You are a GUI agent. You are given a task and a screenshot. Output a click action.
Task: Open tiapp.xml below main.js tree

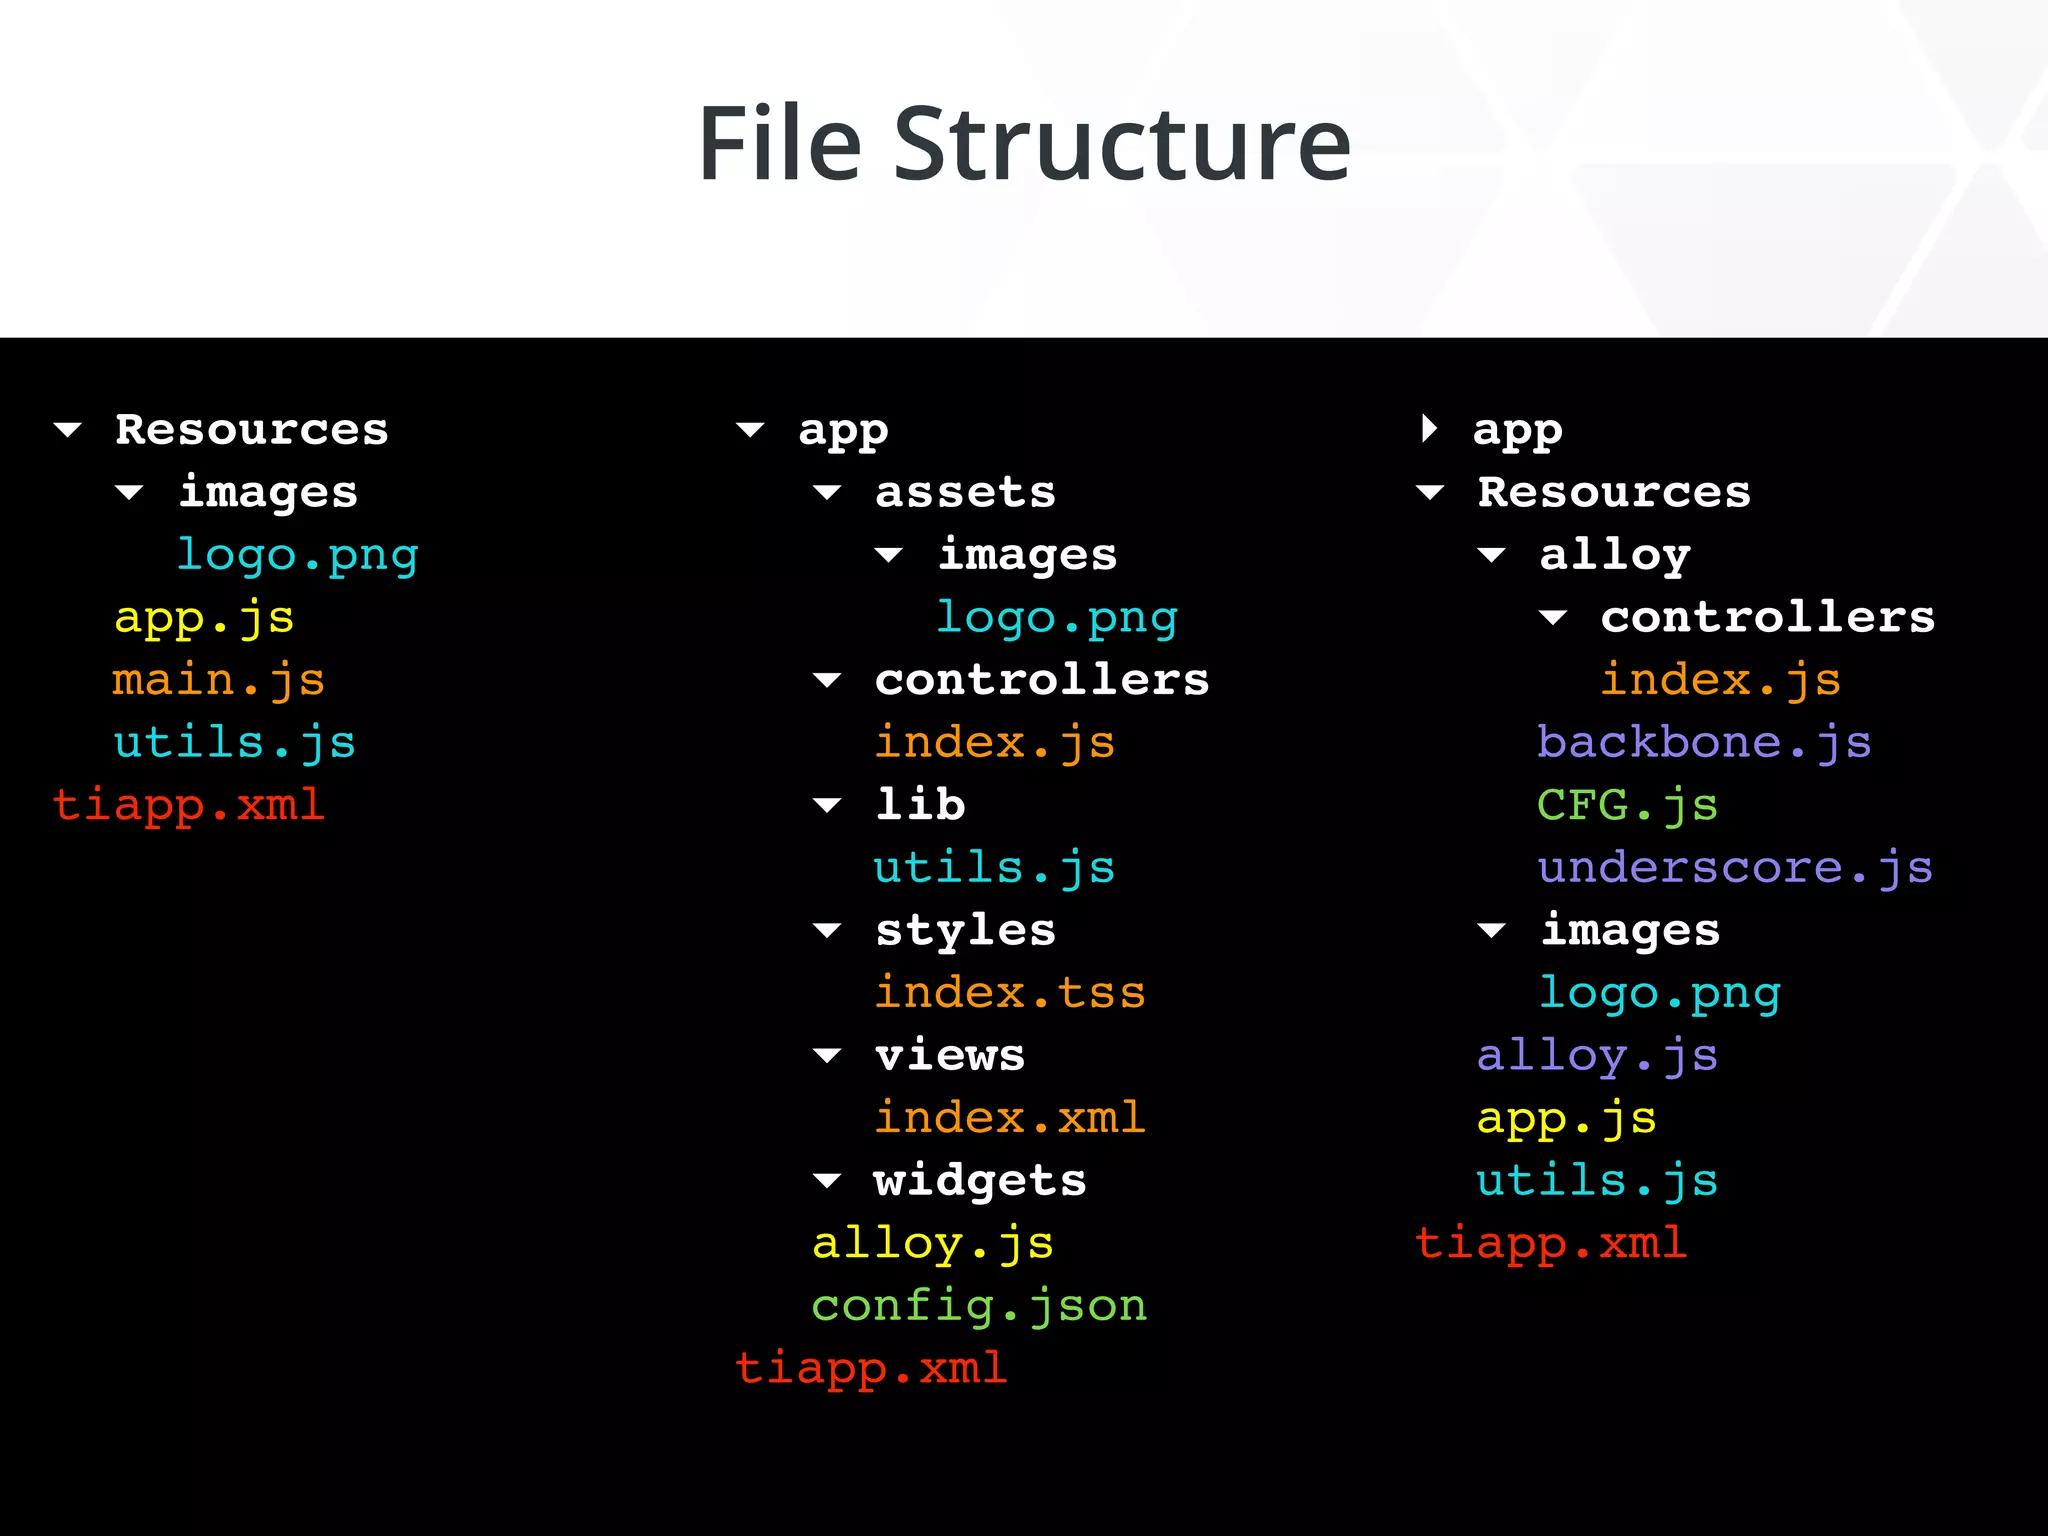click(x=188, y=805)
